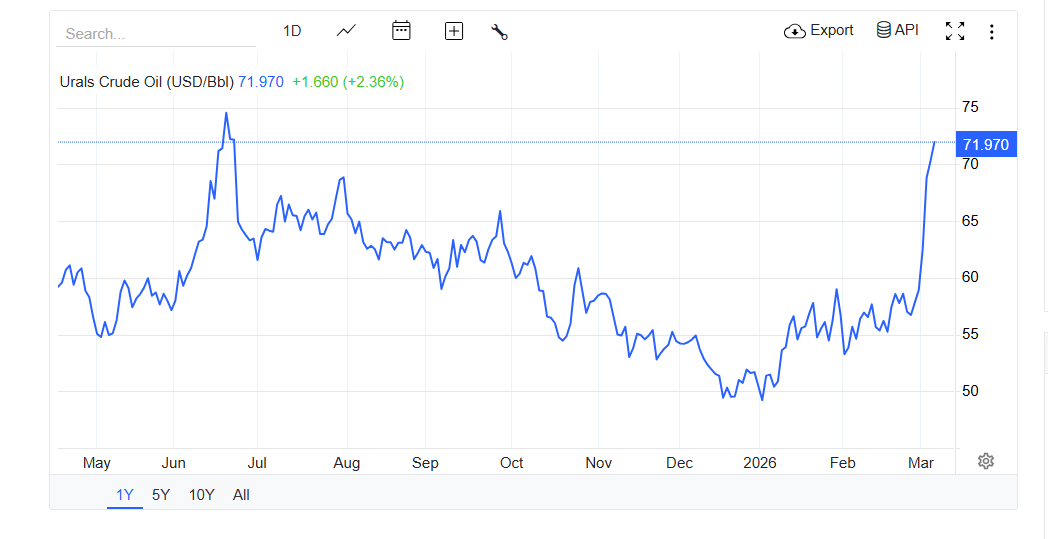
Task: Click the chart type line icon
Action: click(x=346, y=31)
